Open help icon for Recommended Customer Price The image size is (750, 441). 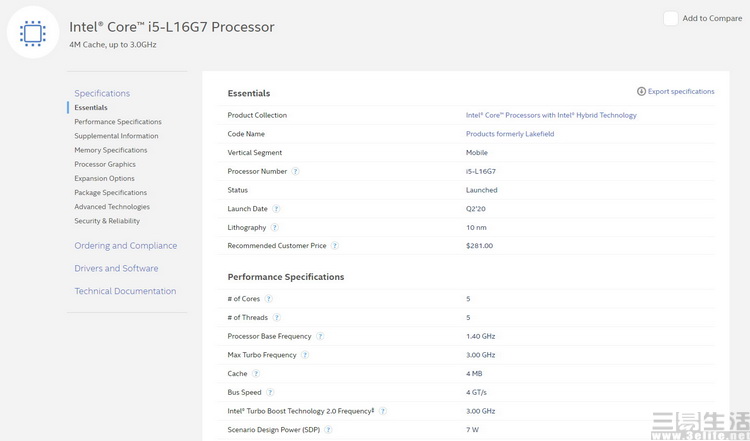tap(335, 246)
